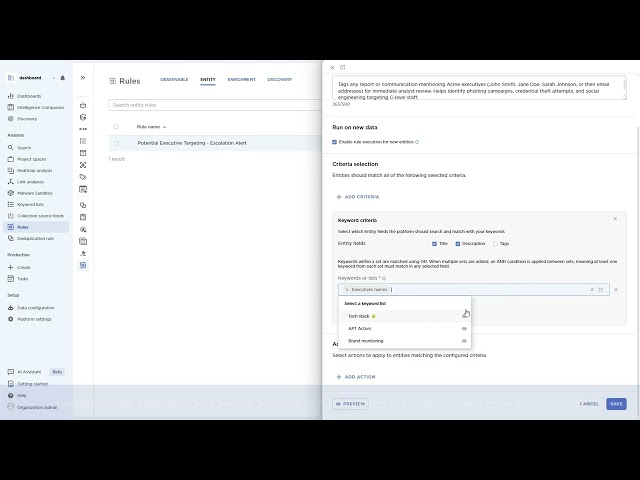Switch to the Observable tab
The image size is (640, 480).
click(x=174, y=79)
